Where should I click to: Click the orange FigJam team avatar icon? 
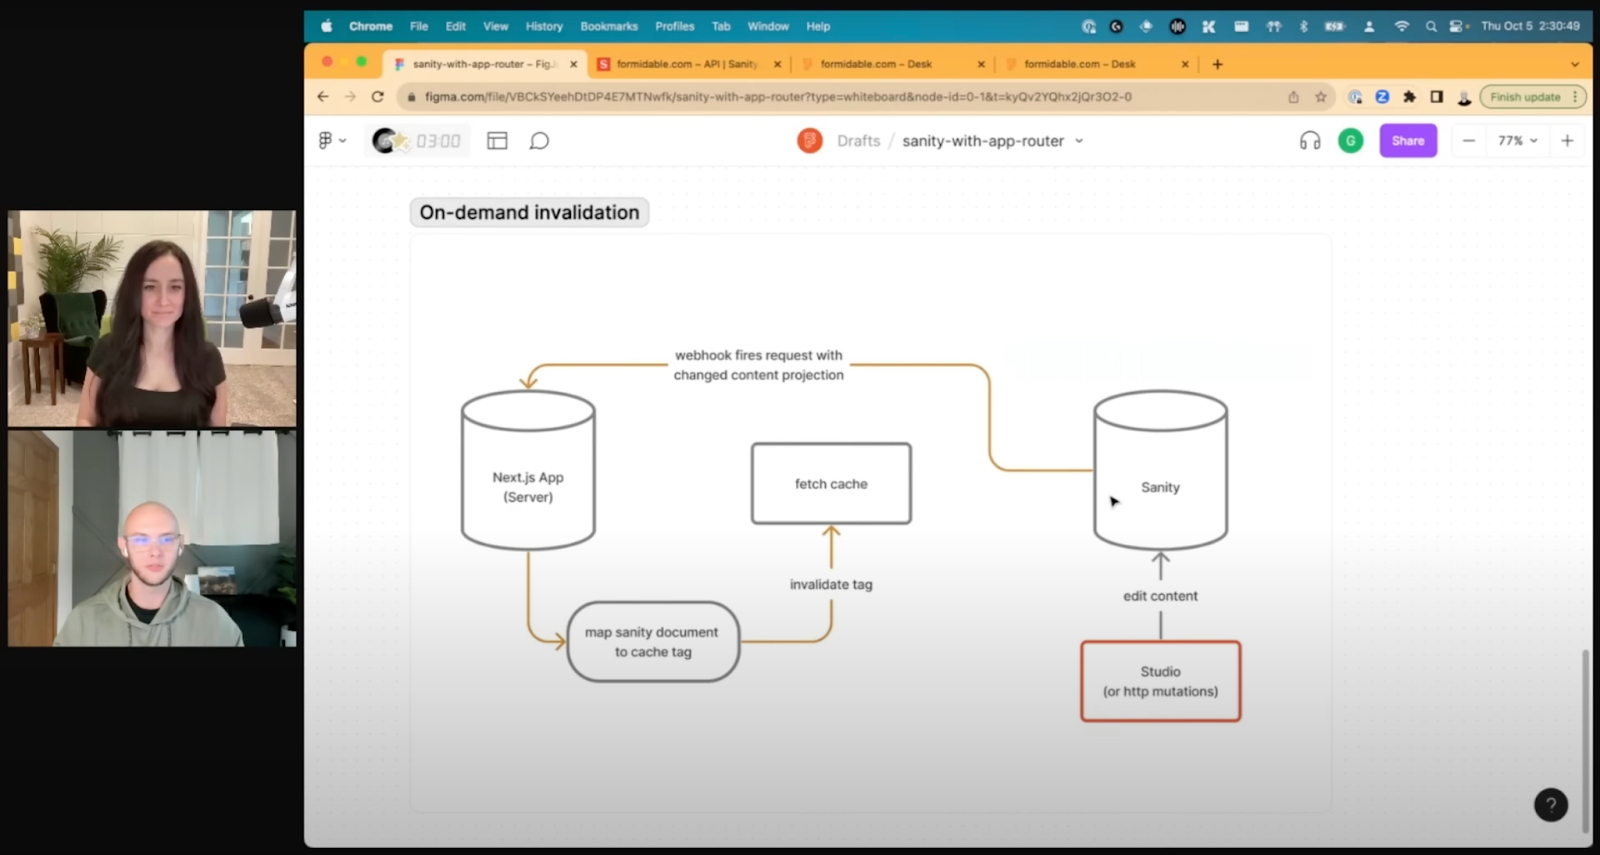coord(810,141)
